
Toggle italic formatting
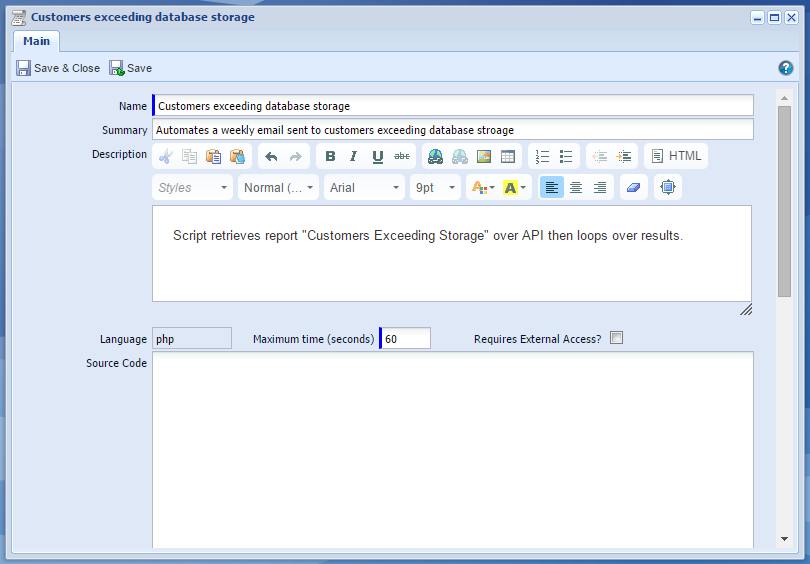354,156
